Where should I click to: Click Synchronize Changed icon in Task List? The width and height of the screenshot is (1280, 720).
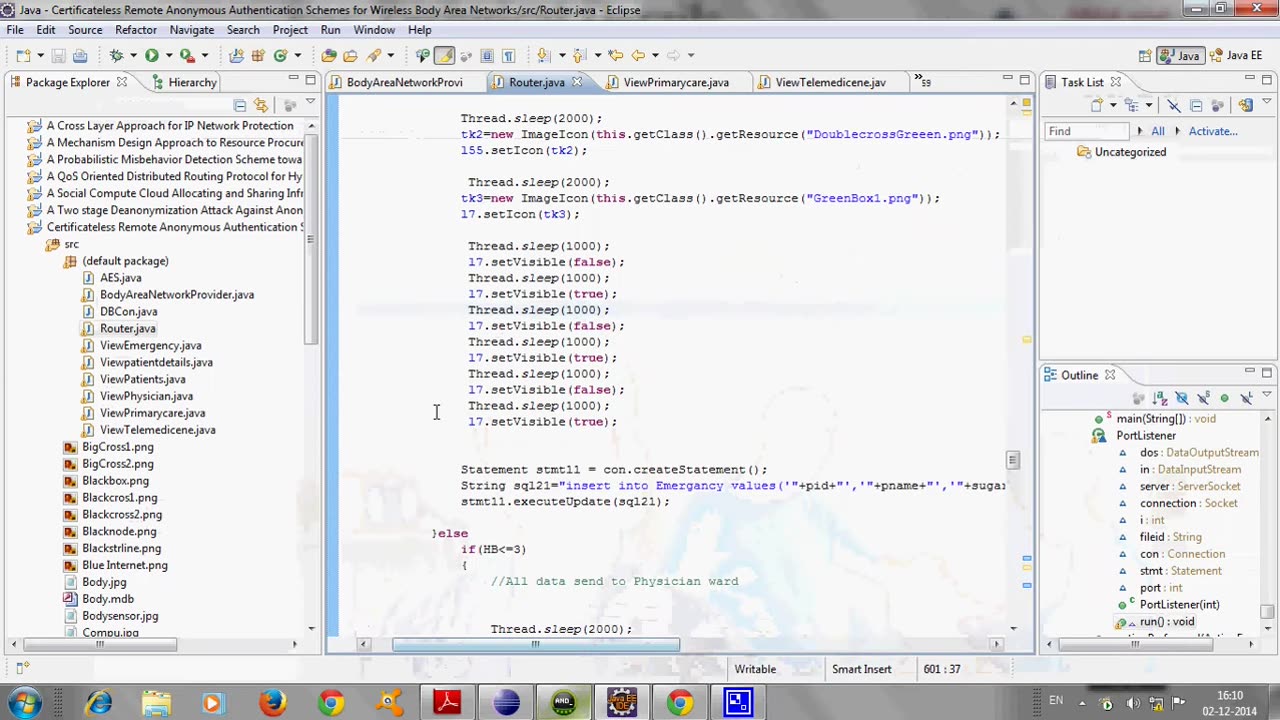pos(1246,105)
